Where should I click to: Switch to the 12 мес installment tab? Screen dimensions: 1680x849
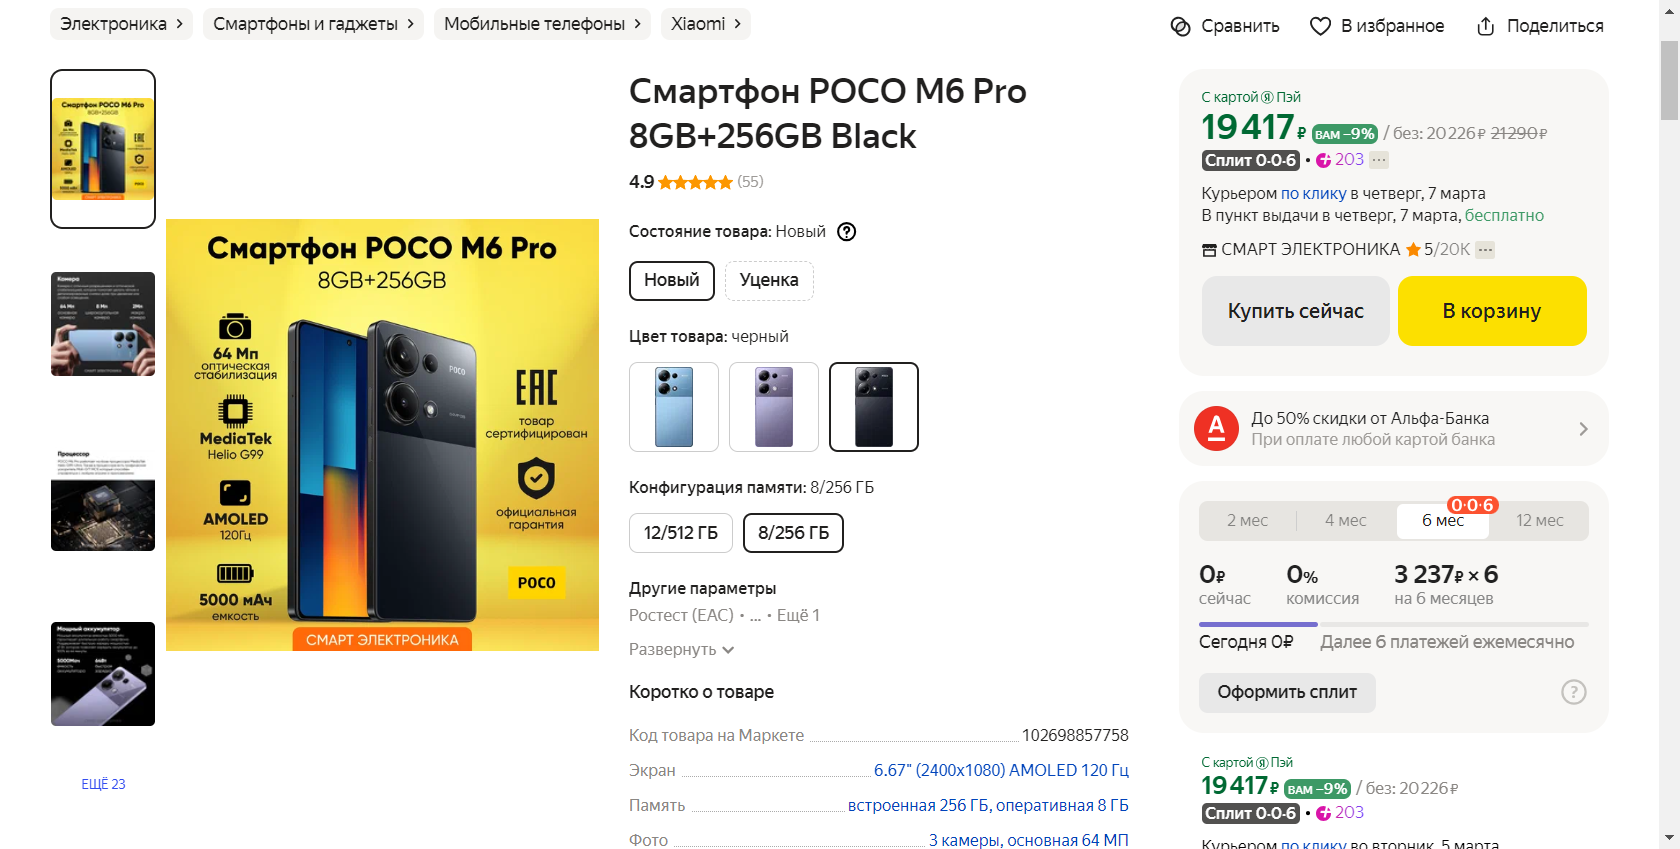click(x=1538, y=520)
